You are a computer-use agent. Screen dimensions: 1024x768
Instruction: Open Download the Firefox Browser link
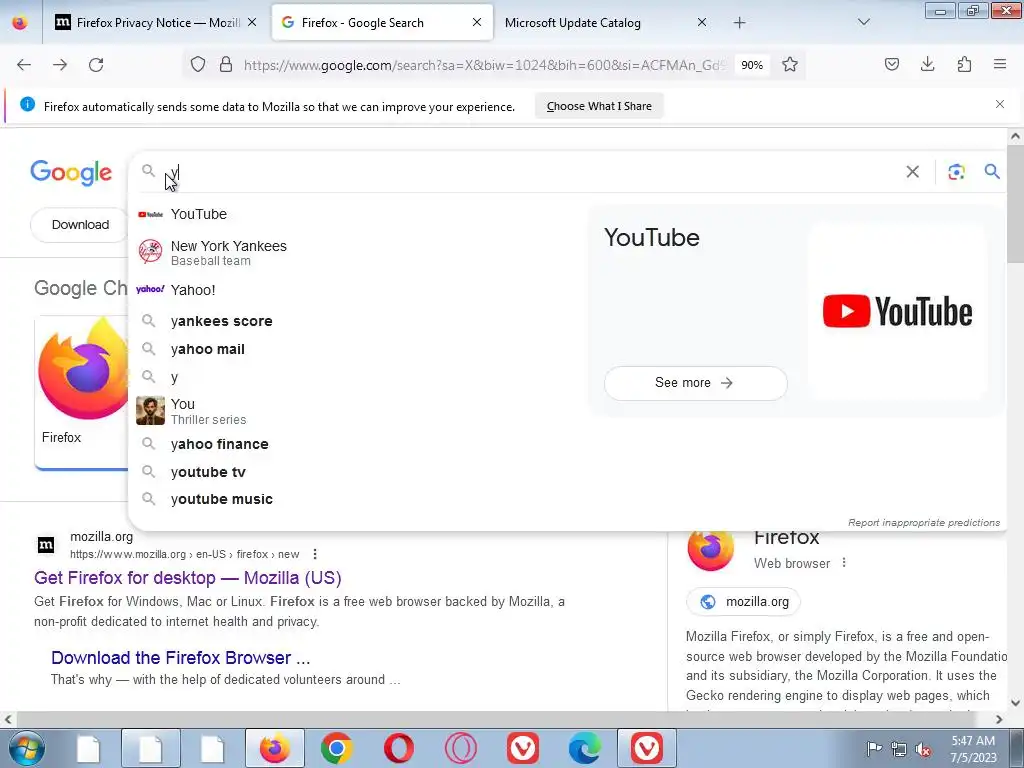tap(180, 658)
